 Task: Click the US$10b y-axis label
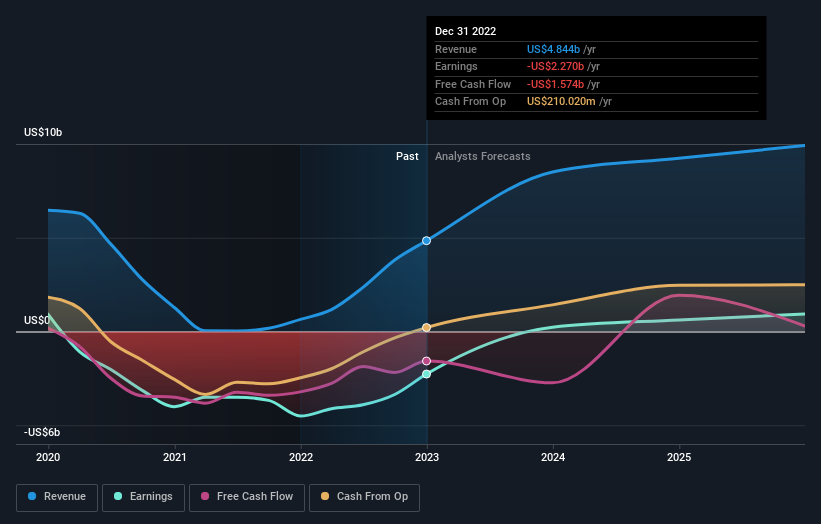43,132
